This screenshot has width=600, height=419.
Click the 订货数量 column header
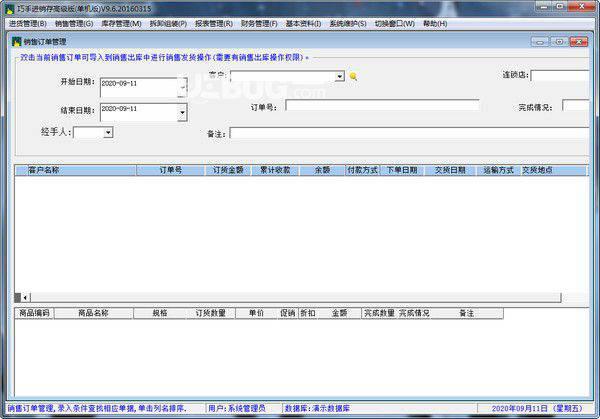pos(210,313)
